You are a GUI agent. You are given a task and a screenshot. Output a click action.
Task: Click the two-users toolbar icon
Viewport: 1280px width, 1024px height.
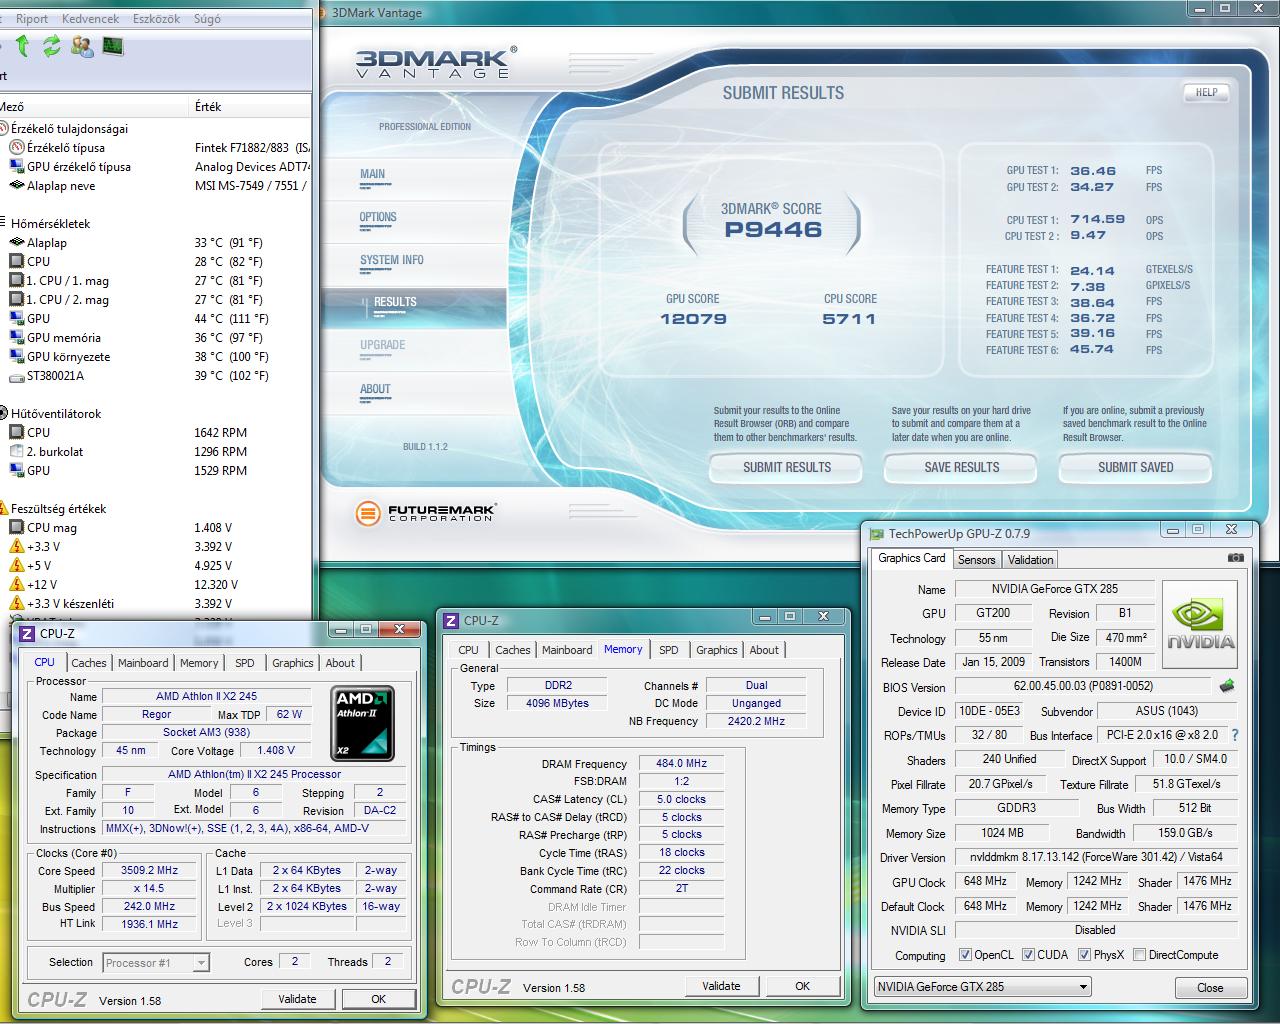pos(83,46)
